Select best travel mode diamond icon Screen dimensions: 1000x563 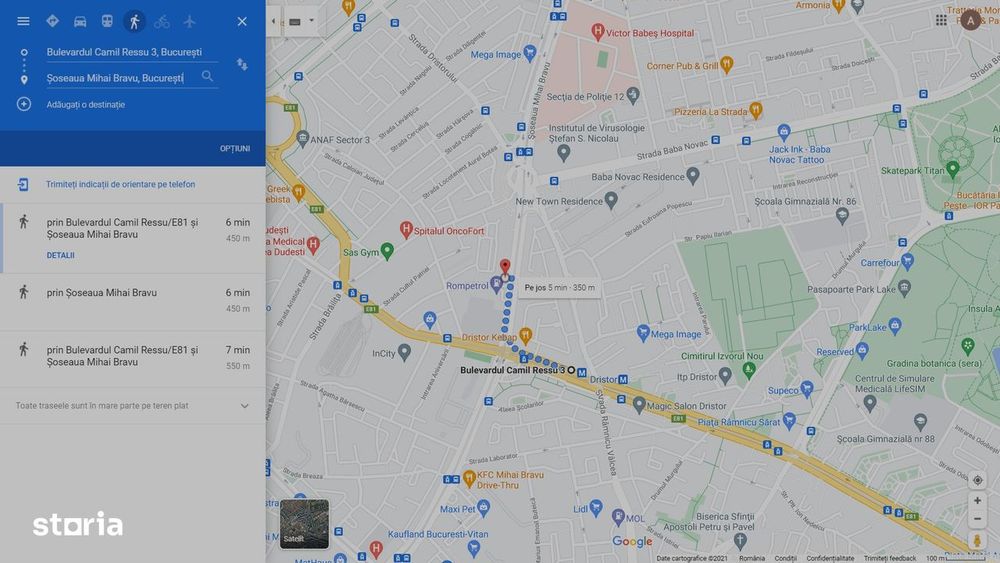pos(52,21)
